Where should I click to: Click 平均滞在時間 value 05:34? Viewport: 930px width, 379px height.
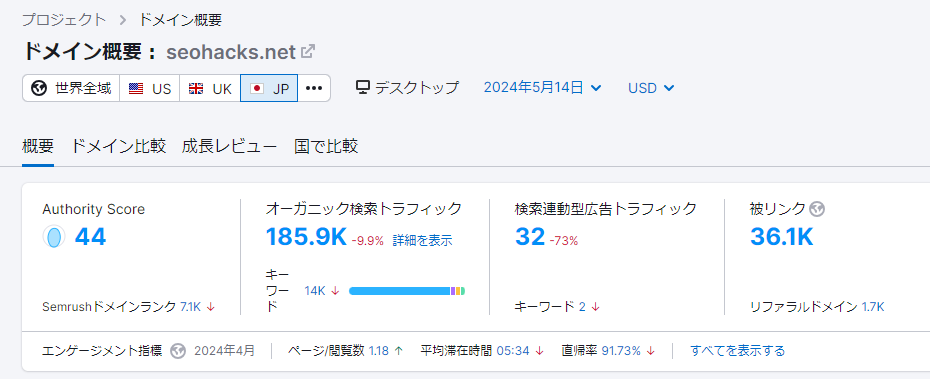point(513,351)
